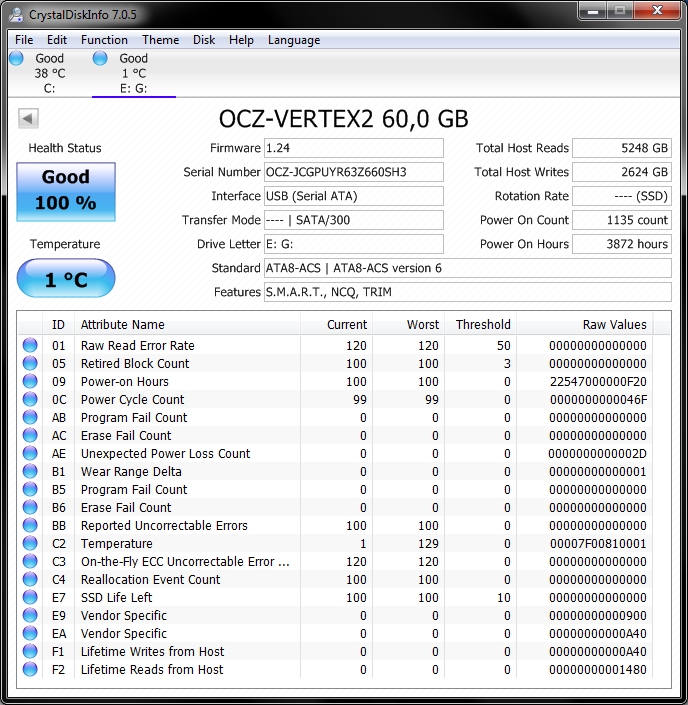Click status orb for B5 Program Fail Count
The height and width of the screenshot is (705, 688).
click(x=30, y=489)
